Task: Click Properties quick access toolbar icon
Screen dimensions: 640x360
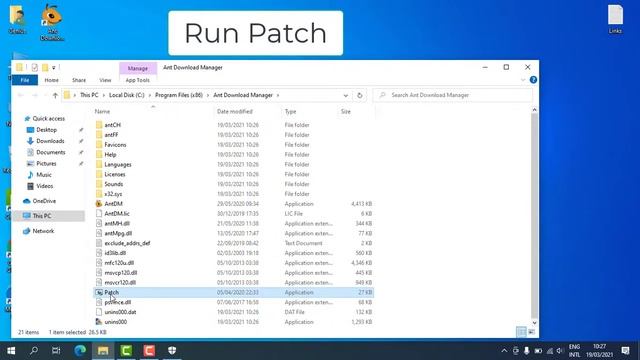Action: pos(35,67)
